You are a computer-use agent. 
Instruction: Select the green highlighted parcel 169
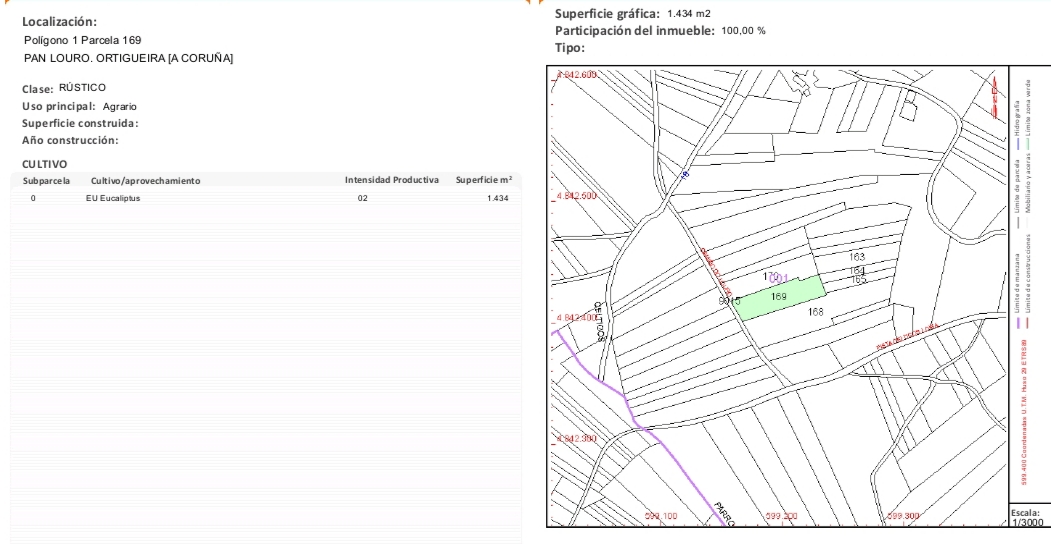[780, 298]
